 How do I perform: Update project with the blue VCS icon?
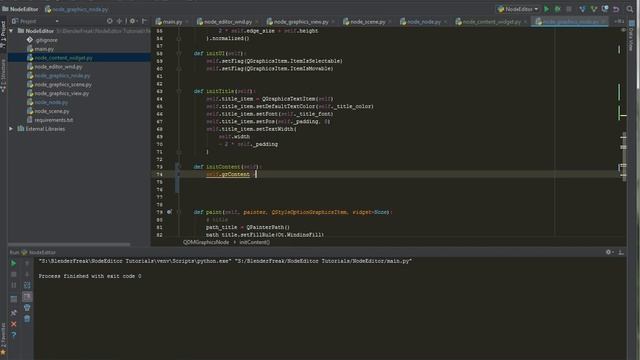click(582, 9)
